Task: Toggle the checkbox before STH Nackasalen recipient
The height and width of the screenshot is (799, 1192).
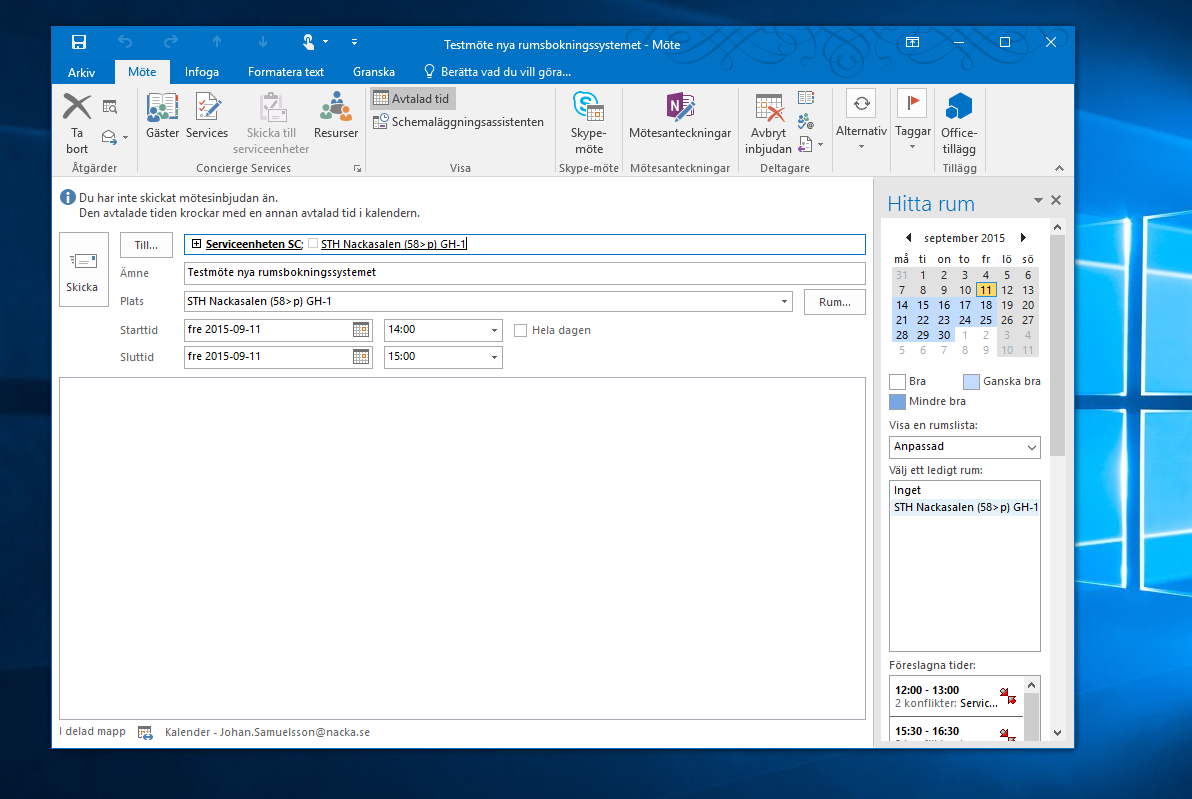Action: (x=312, y=243)
